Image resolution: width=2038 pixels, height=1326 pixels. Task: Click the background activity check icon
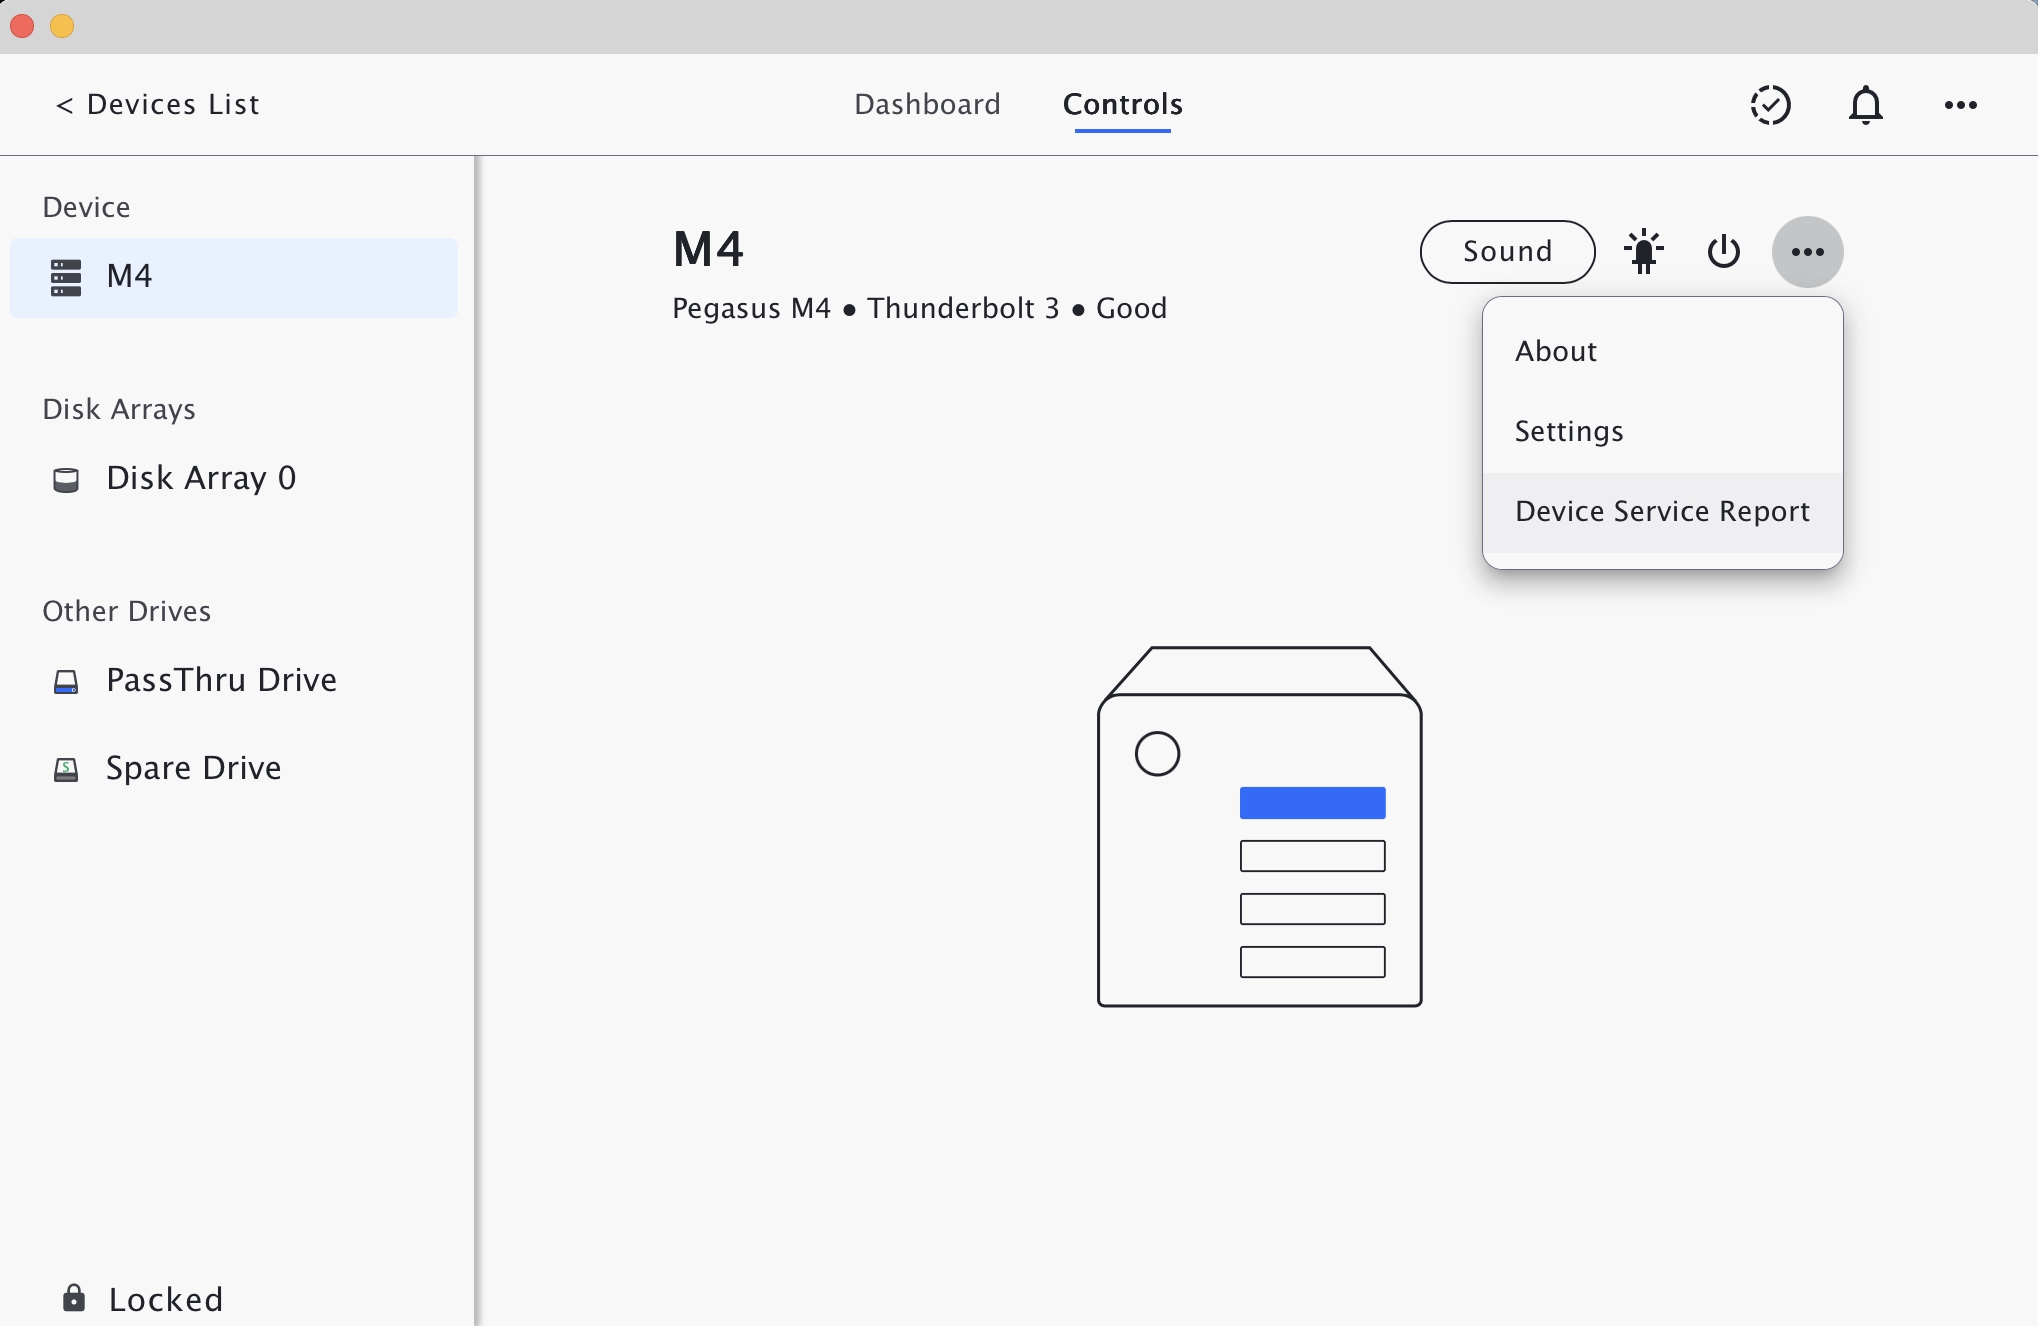[1769, 105]
